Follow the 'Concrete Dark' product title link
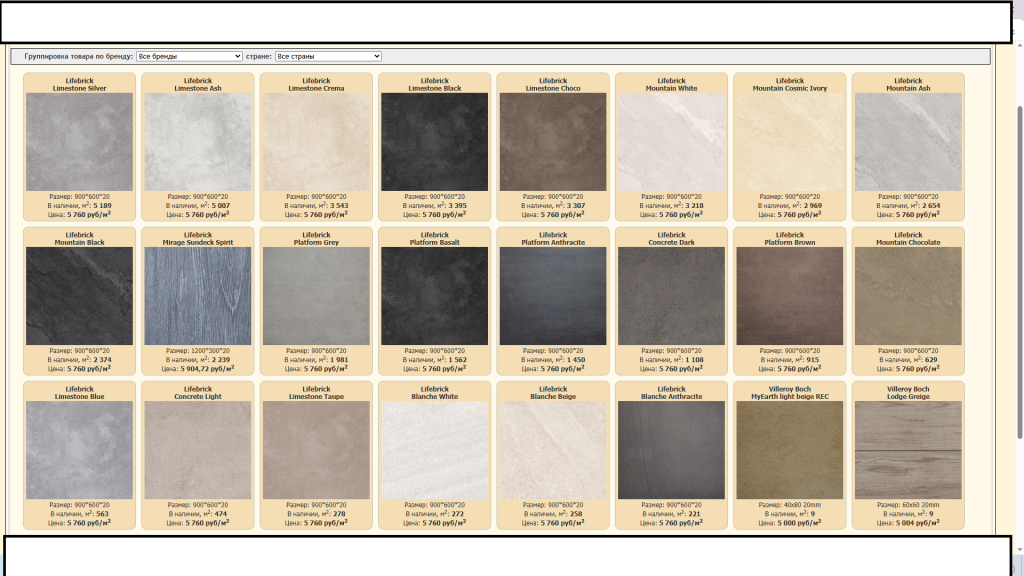This screenshot has width=1024, height=576. coord(672,242)
